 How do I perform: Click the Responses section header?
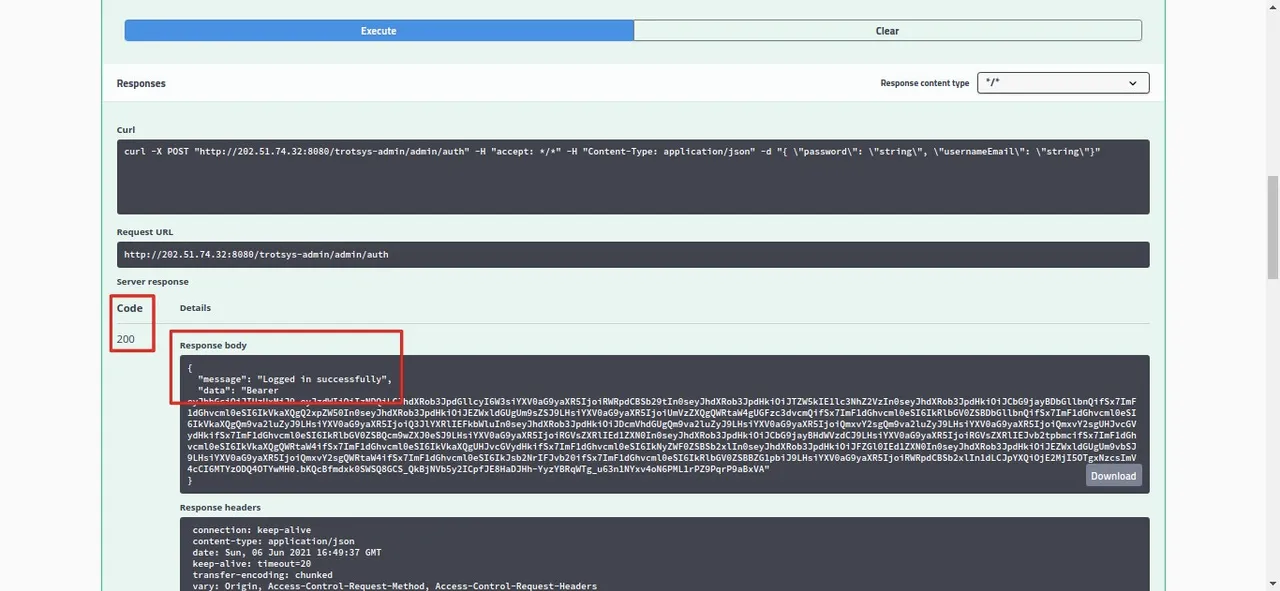pyautogui.click(x=141, y=83)
